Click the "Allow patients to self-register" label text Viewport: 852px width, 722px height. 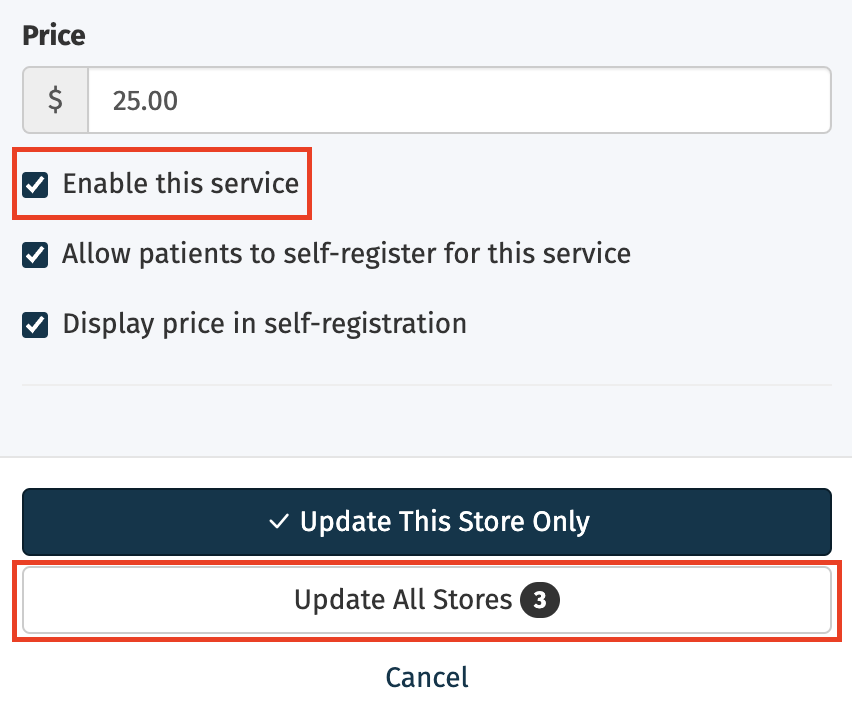[346, 254]
